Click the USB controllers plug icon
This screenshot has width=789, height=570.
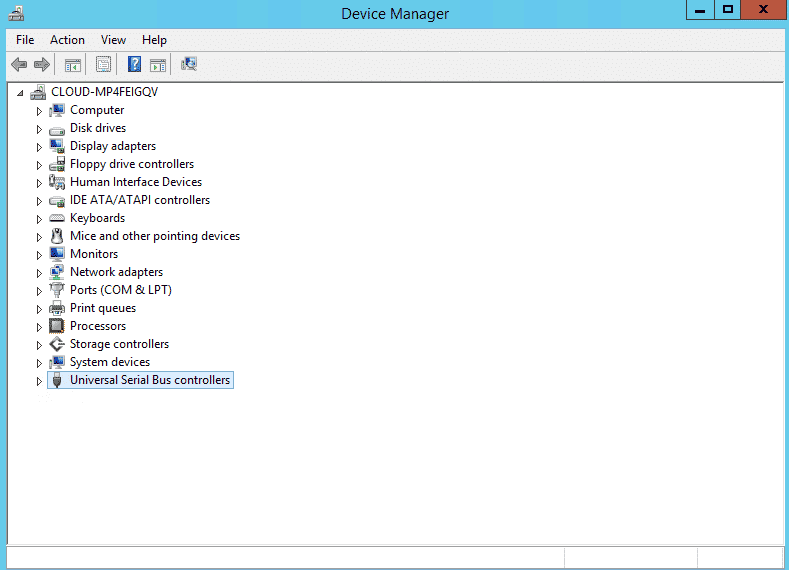[x=57, y=380]
